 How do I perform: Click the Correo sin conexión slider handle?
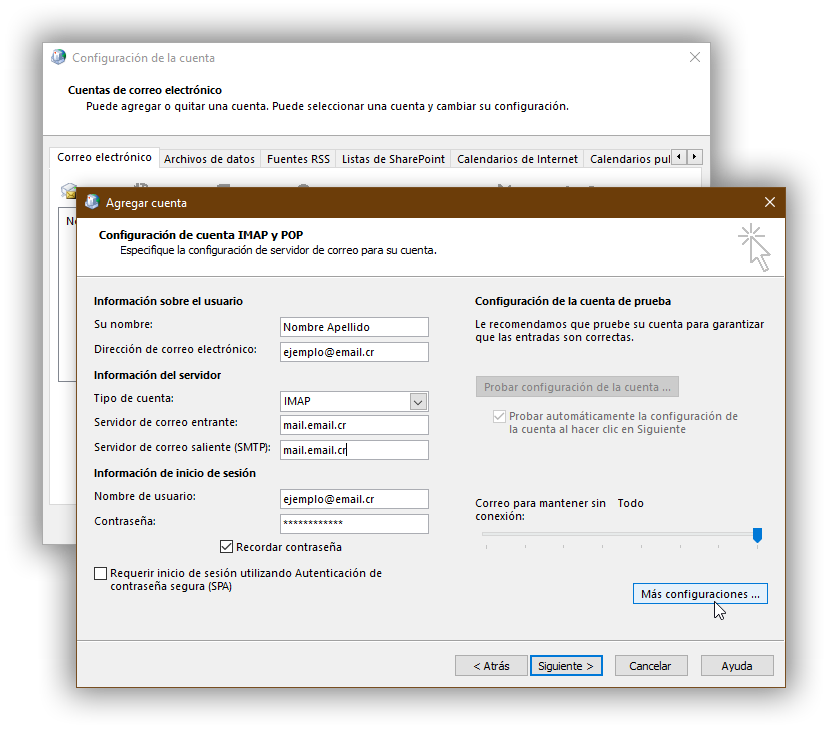(757, 536)
